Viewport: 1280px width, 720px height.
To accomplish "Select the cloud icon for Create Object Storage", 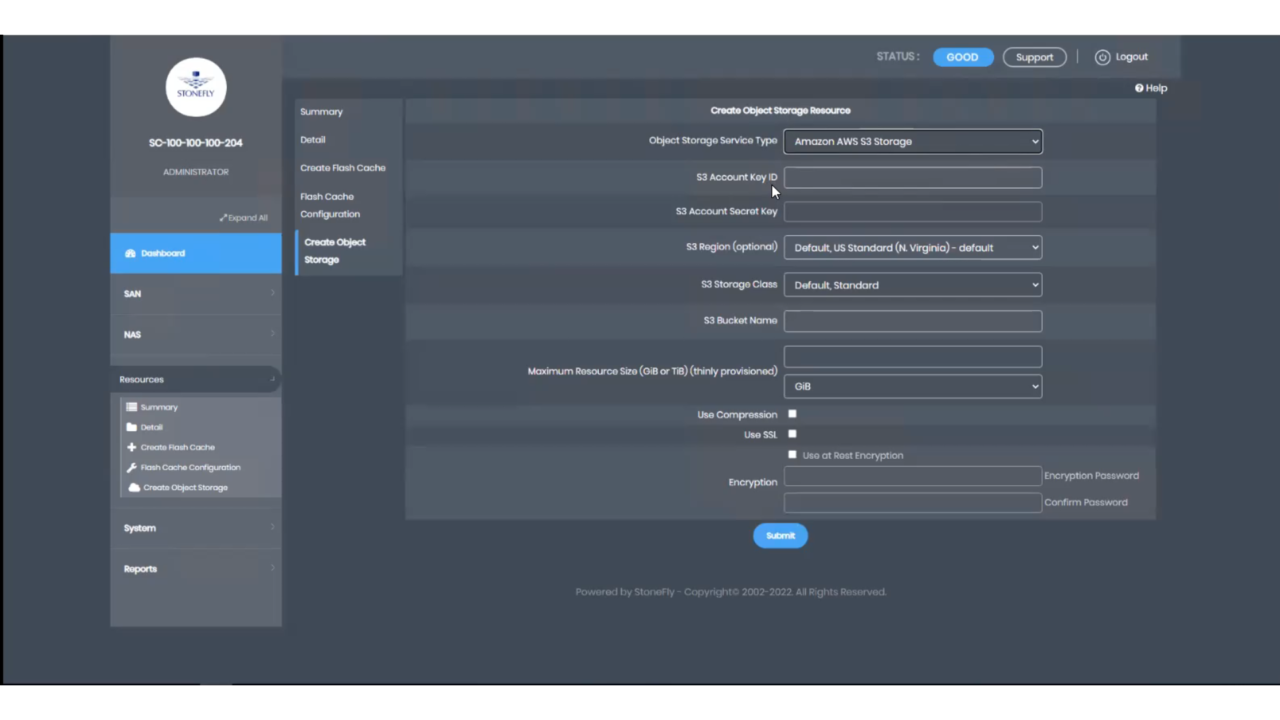I will 134,487.
